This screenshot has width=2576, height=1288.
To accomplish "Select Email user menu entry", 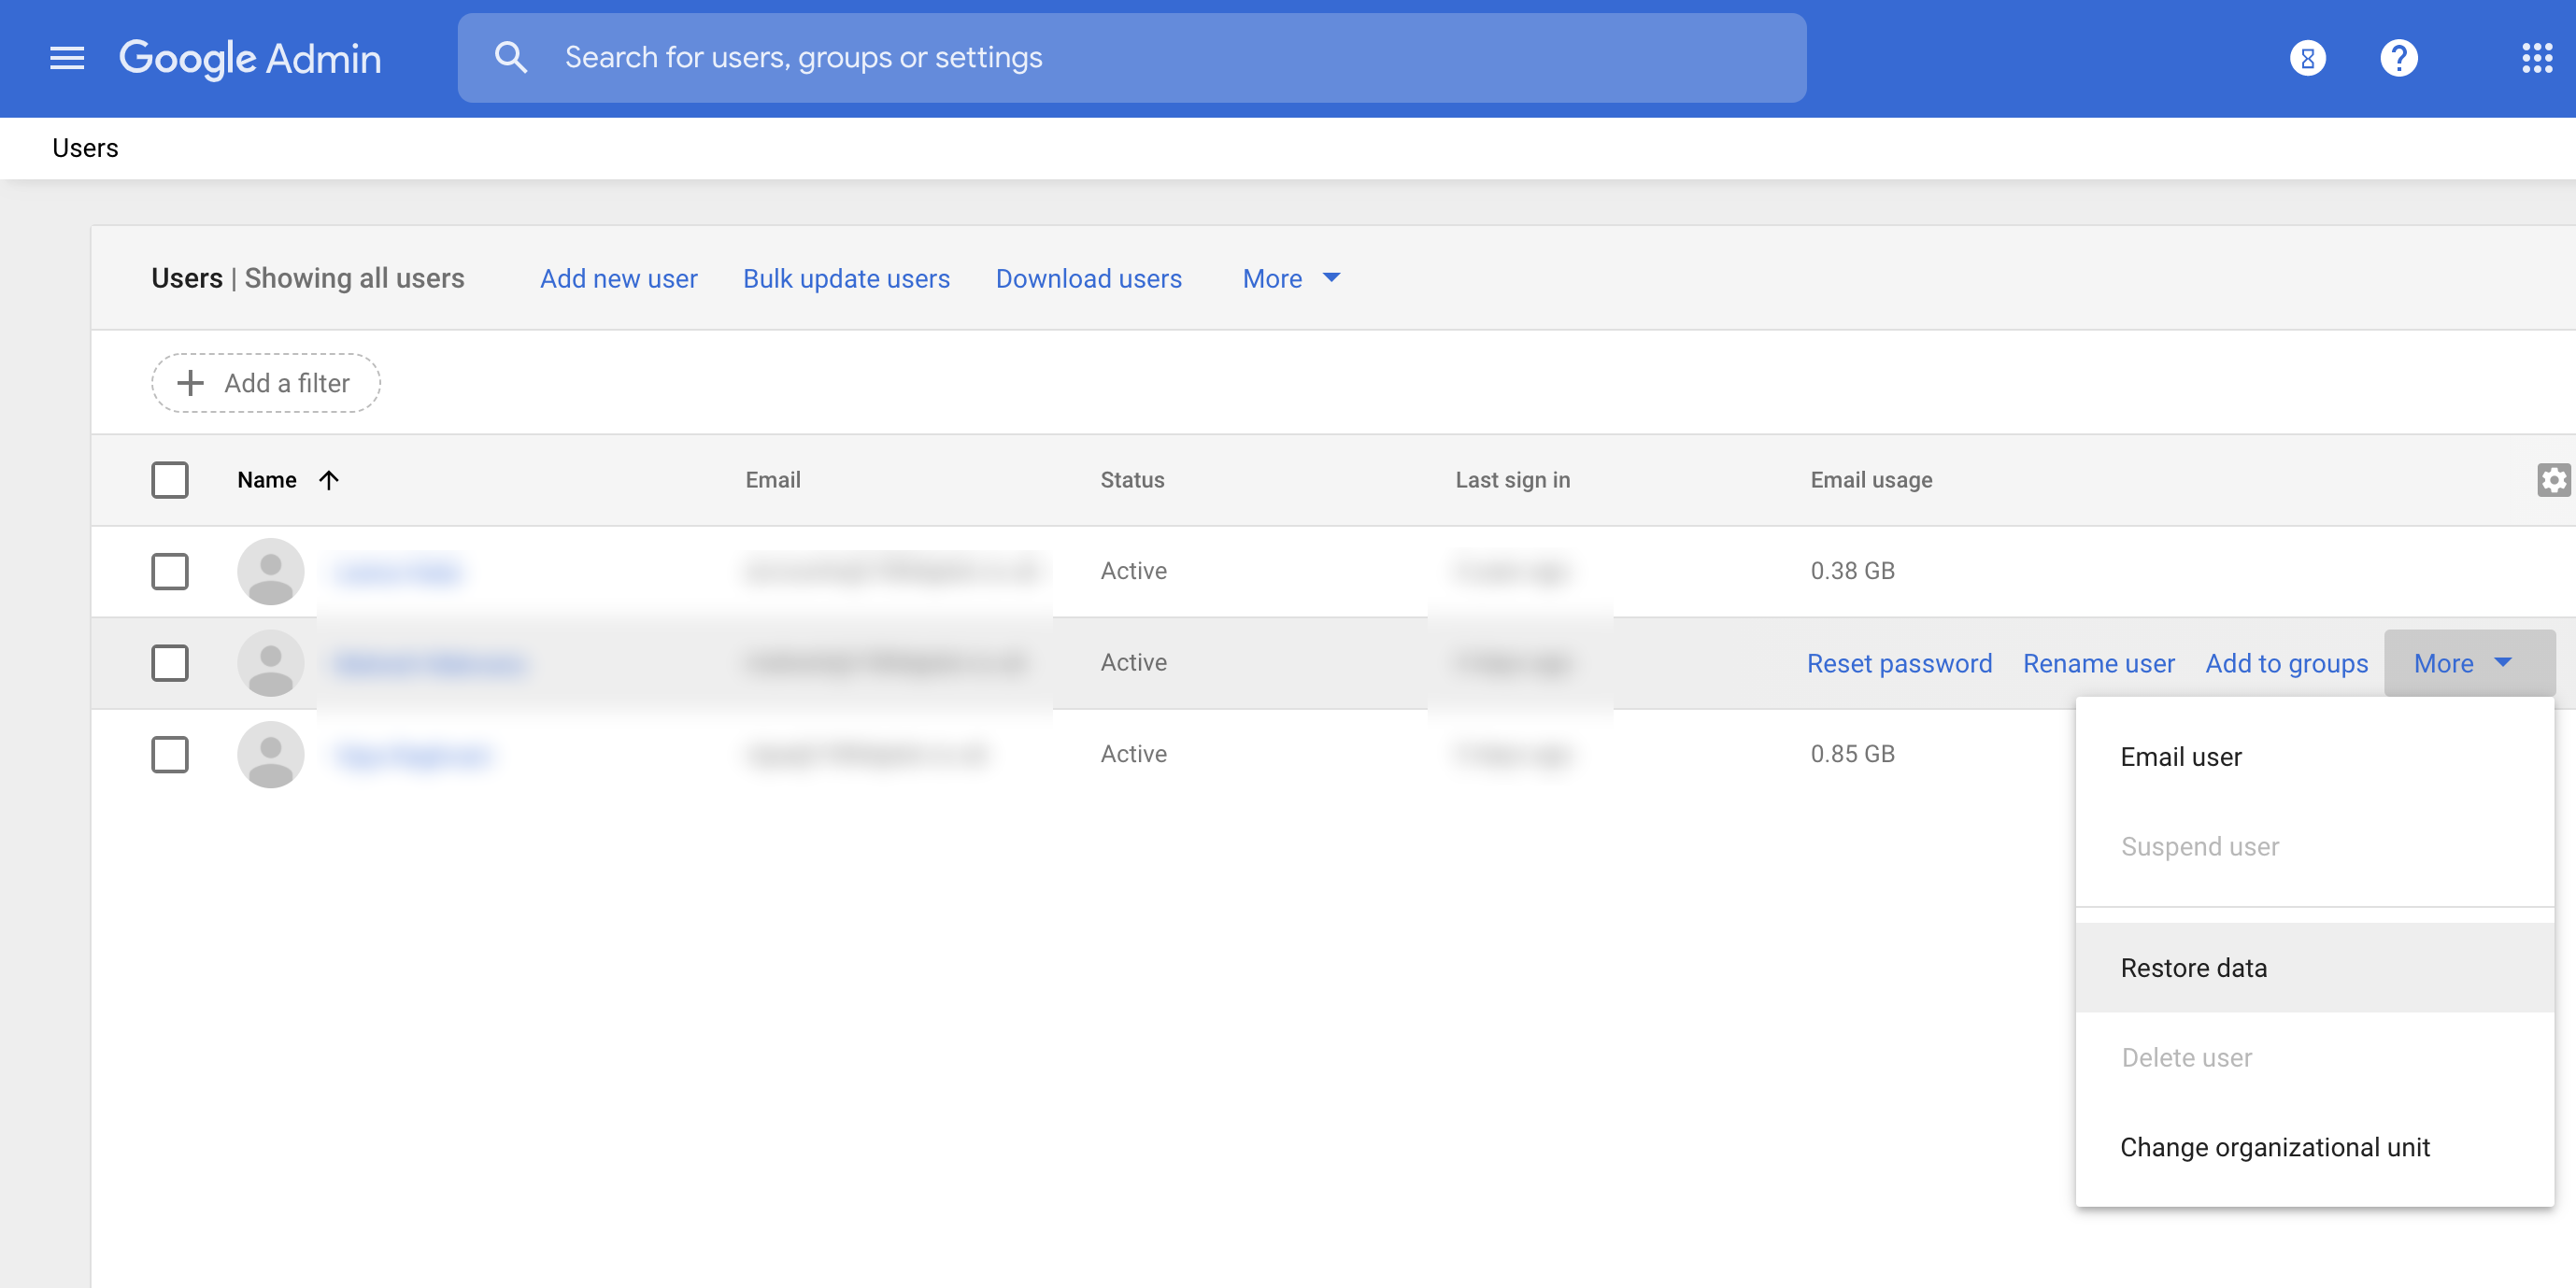I will 2180,757.
